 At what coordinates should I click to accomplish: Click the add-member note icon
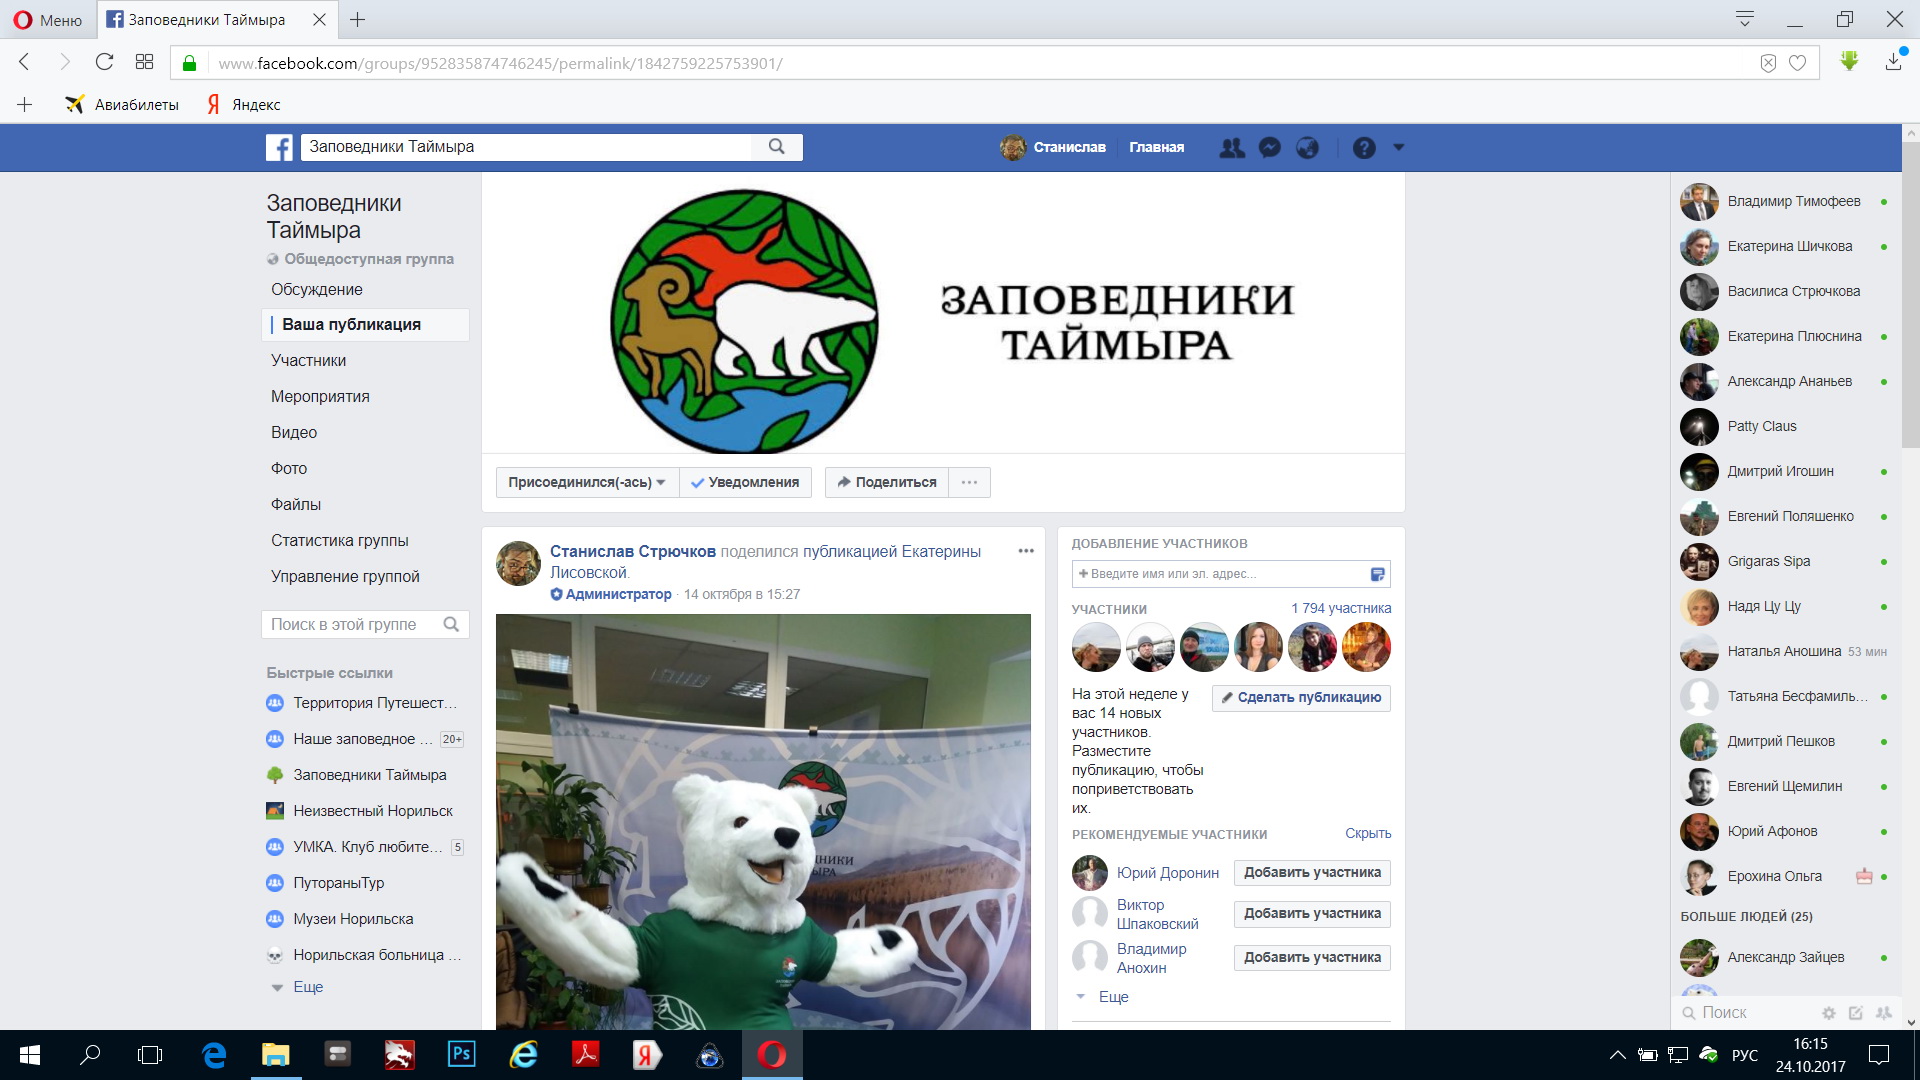click(x=1377, y=574)
